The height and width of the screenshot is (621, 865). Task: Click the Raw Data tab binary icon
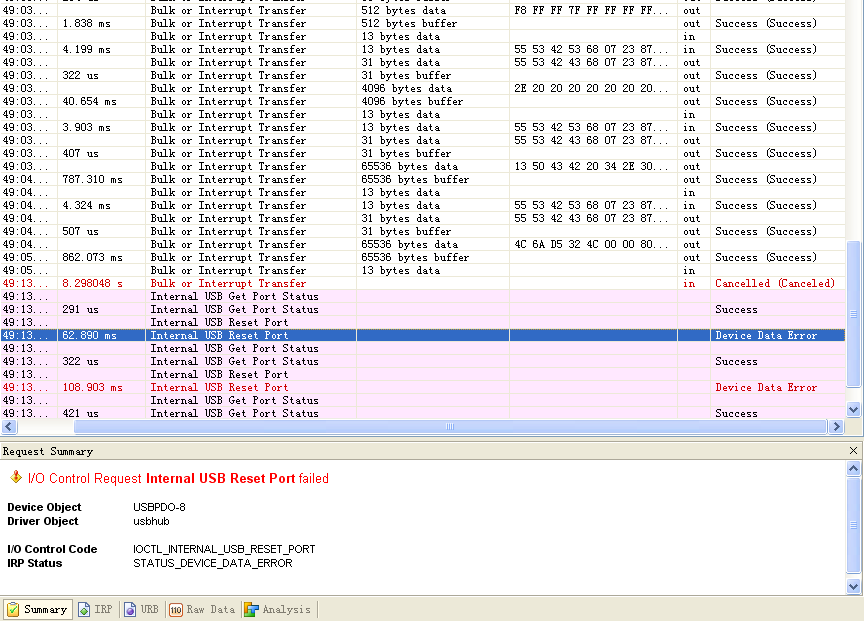pyautogui.click(x=175, y=609)
